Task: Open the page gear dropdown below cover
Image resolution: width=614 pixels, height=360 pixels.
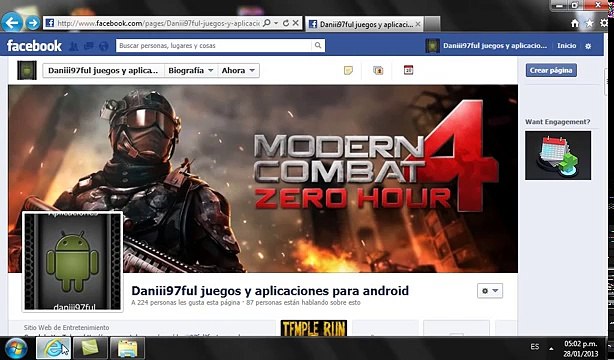Action: [490, 291]
